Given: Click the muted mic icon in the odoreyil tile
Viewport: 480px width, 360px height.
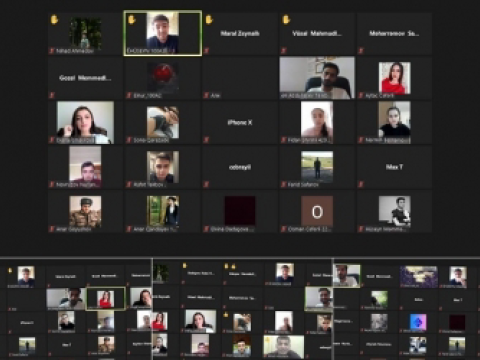Looking at the screenshot, I should click(x=206, y=184).
